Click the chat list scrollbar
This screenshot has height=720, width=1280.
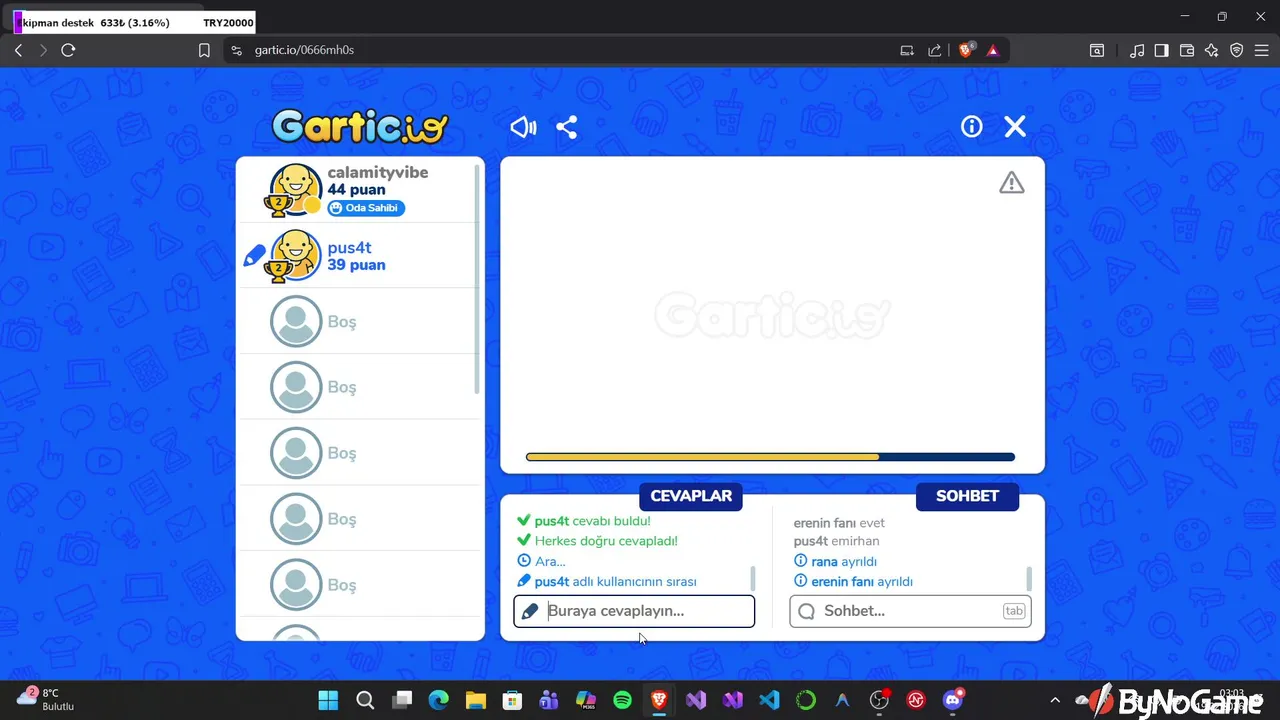click(x=1028, y=579)
